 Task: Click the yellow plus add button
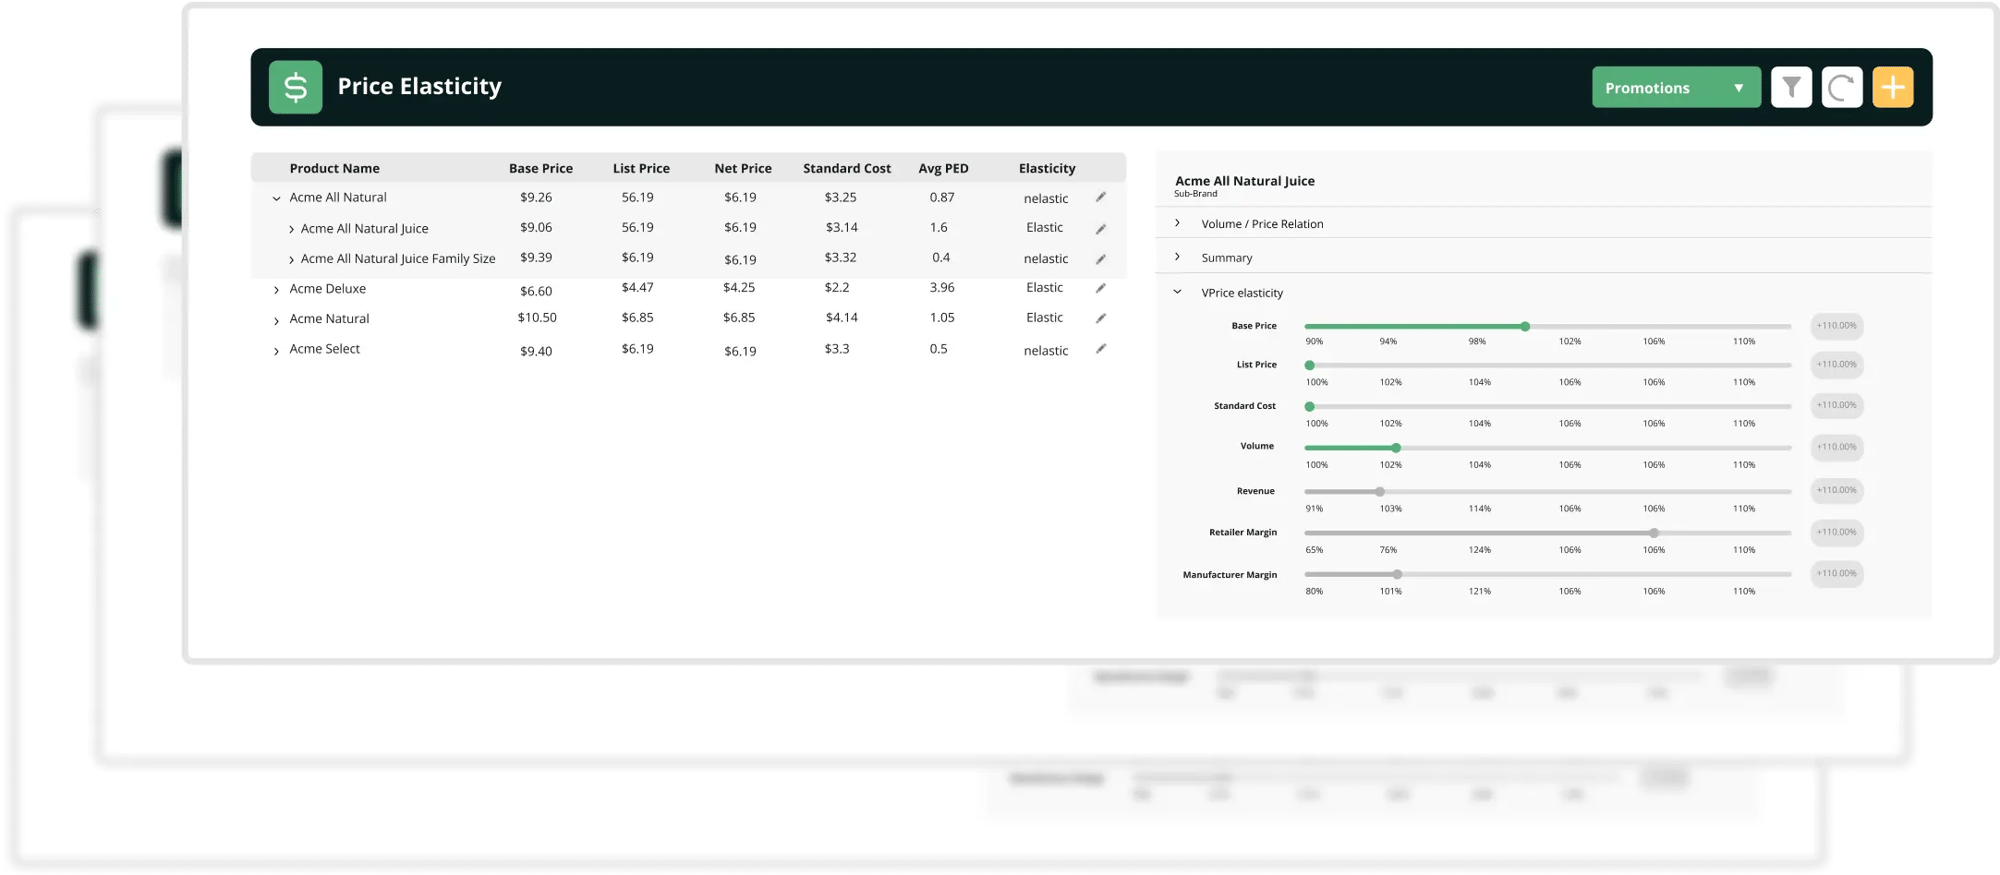[x=1892, y=87]
